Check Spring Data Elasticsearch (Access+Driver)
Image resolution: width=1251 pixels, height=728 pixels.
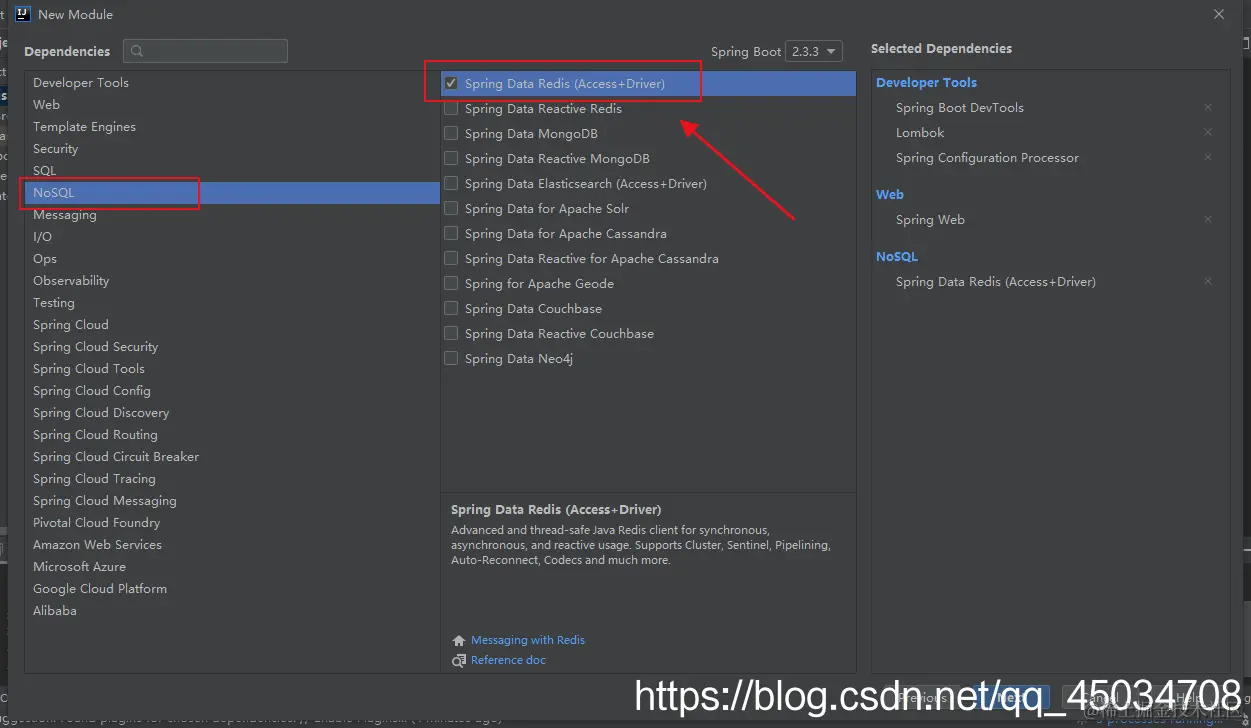click(x=451, y=183)
